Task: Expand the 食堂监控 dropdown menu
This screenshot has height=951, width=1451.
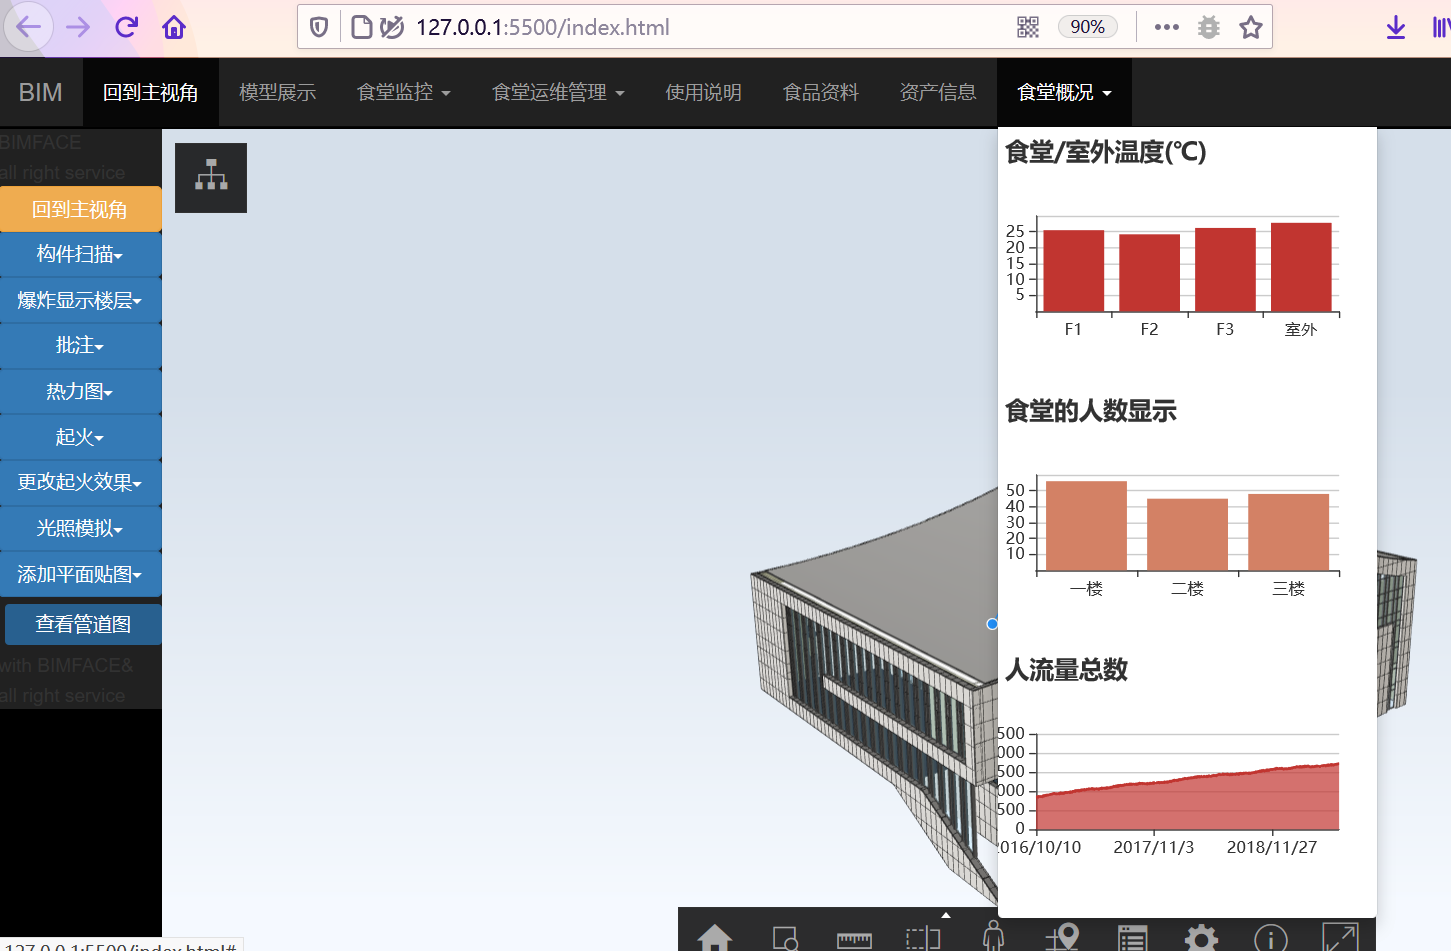Action: (x=403, y=91)
